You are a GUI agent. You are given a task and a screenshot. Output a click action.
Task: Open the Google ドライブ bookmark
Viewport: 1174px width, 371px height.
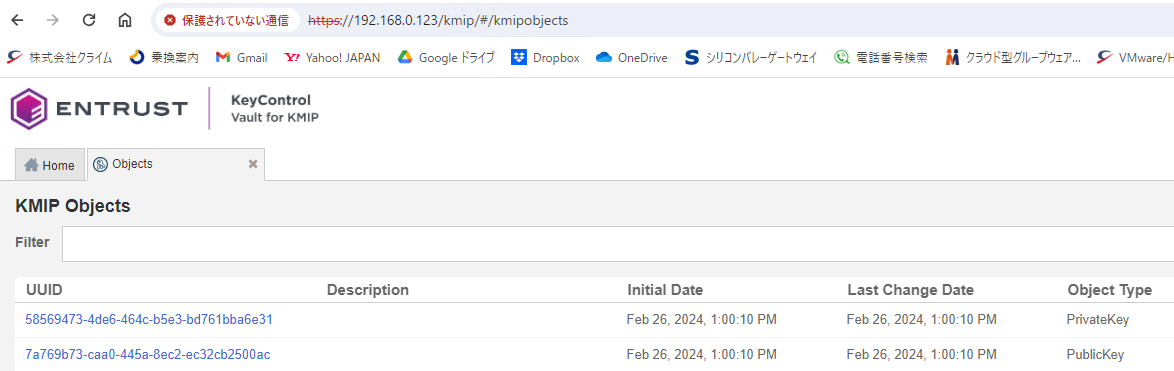point(446,58)
